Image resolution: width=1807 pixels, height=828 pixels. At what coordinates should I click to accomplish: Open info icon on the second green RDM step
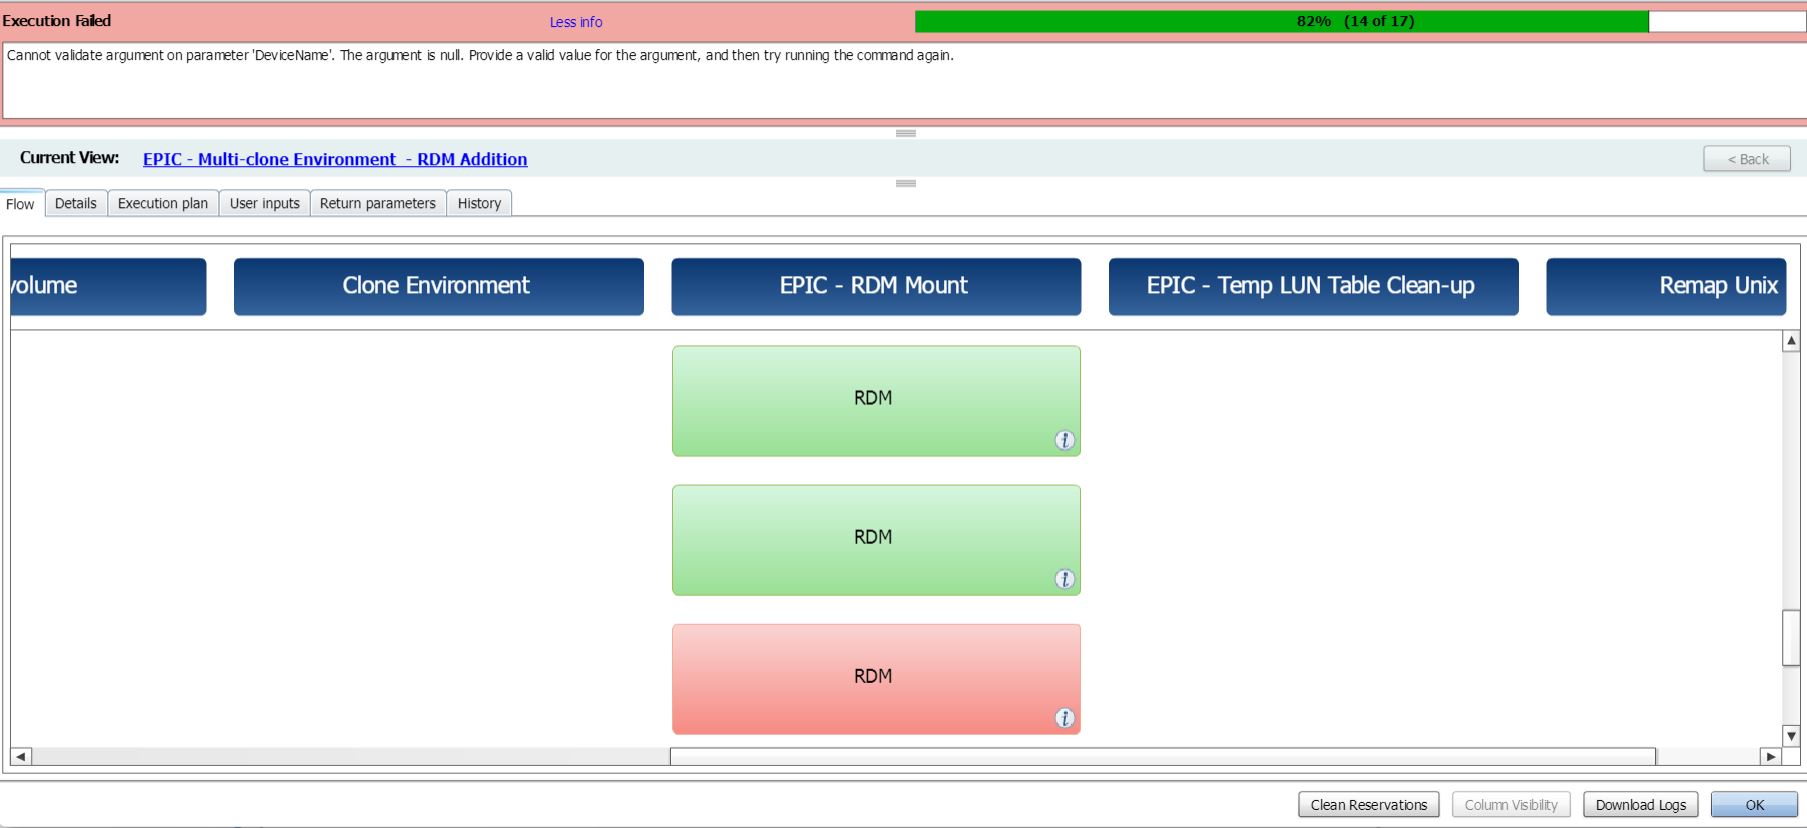[1065, 579]
